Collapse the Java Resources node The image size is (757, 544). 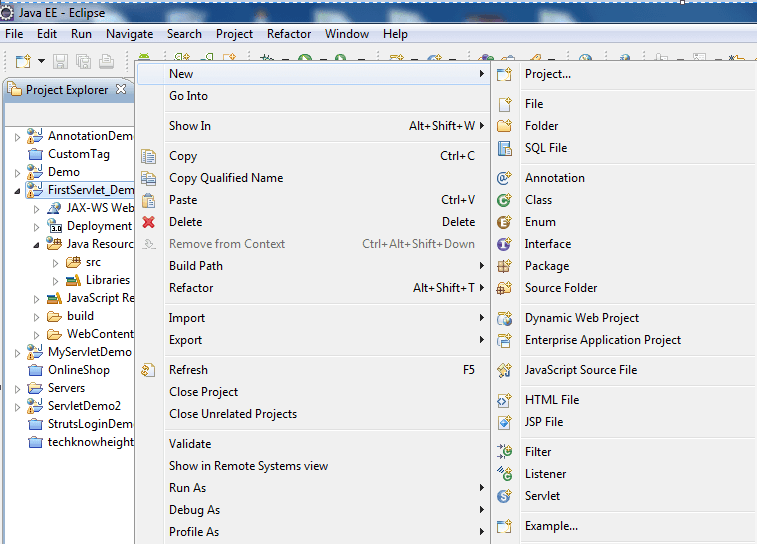coord(37,245)
